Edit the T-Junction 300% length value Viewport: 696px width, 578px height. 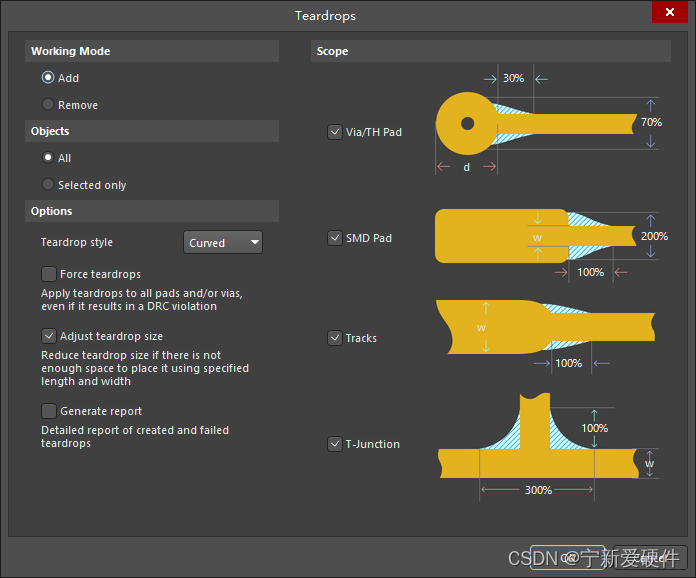pos(538,490)
